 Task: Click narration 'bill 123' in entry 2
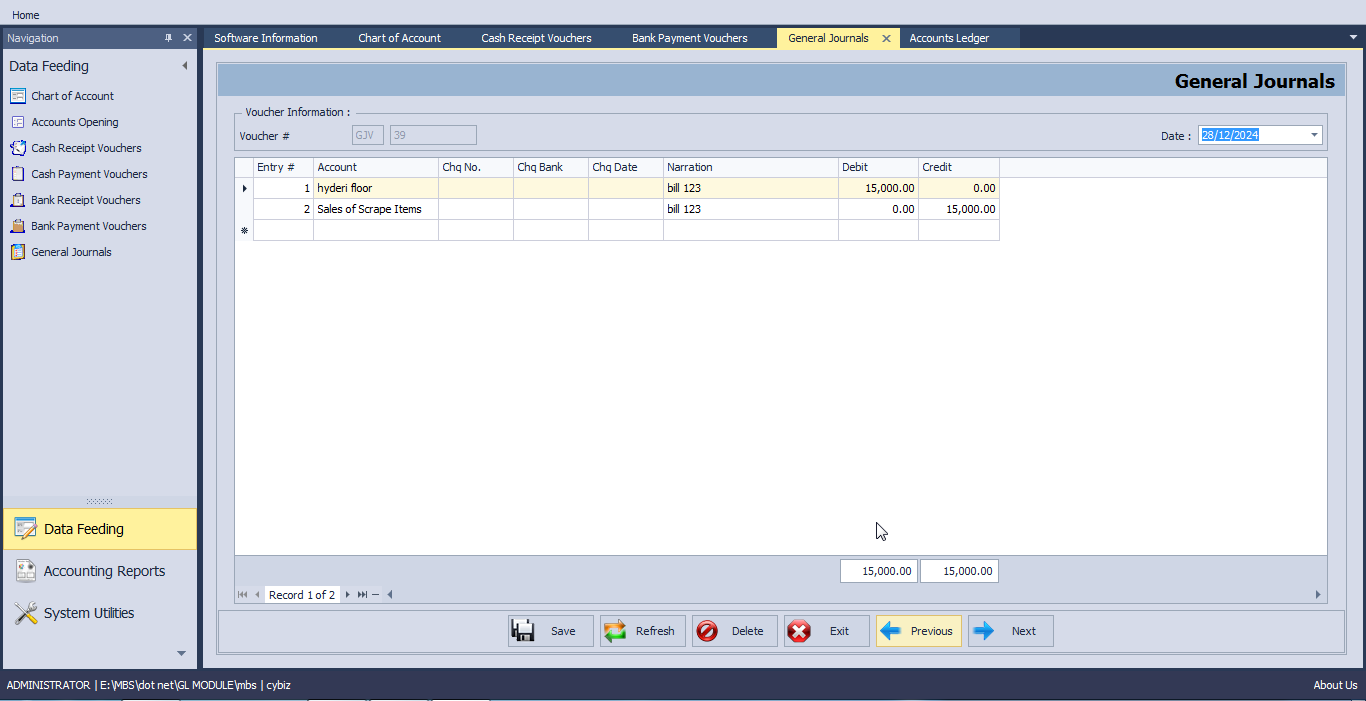pos(751,209)
